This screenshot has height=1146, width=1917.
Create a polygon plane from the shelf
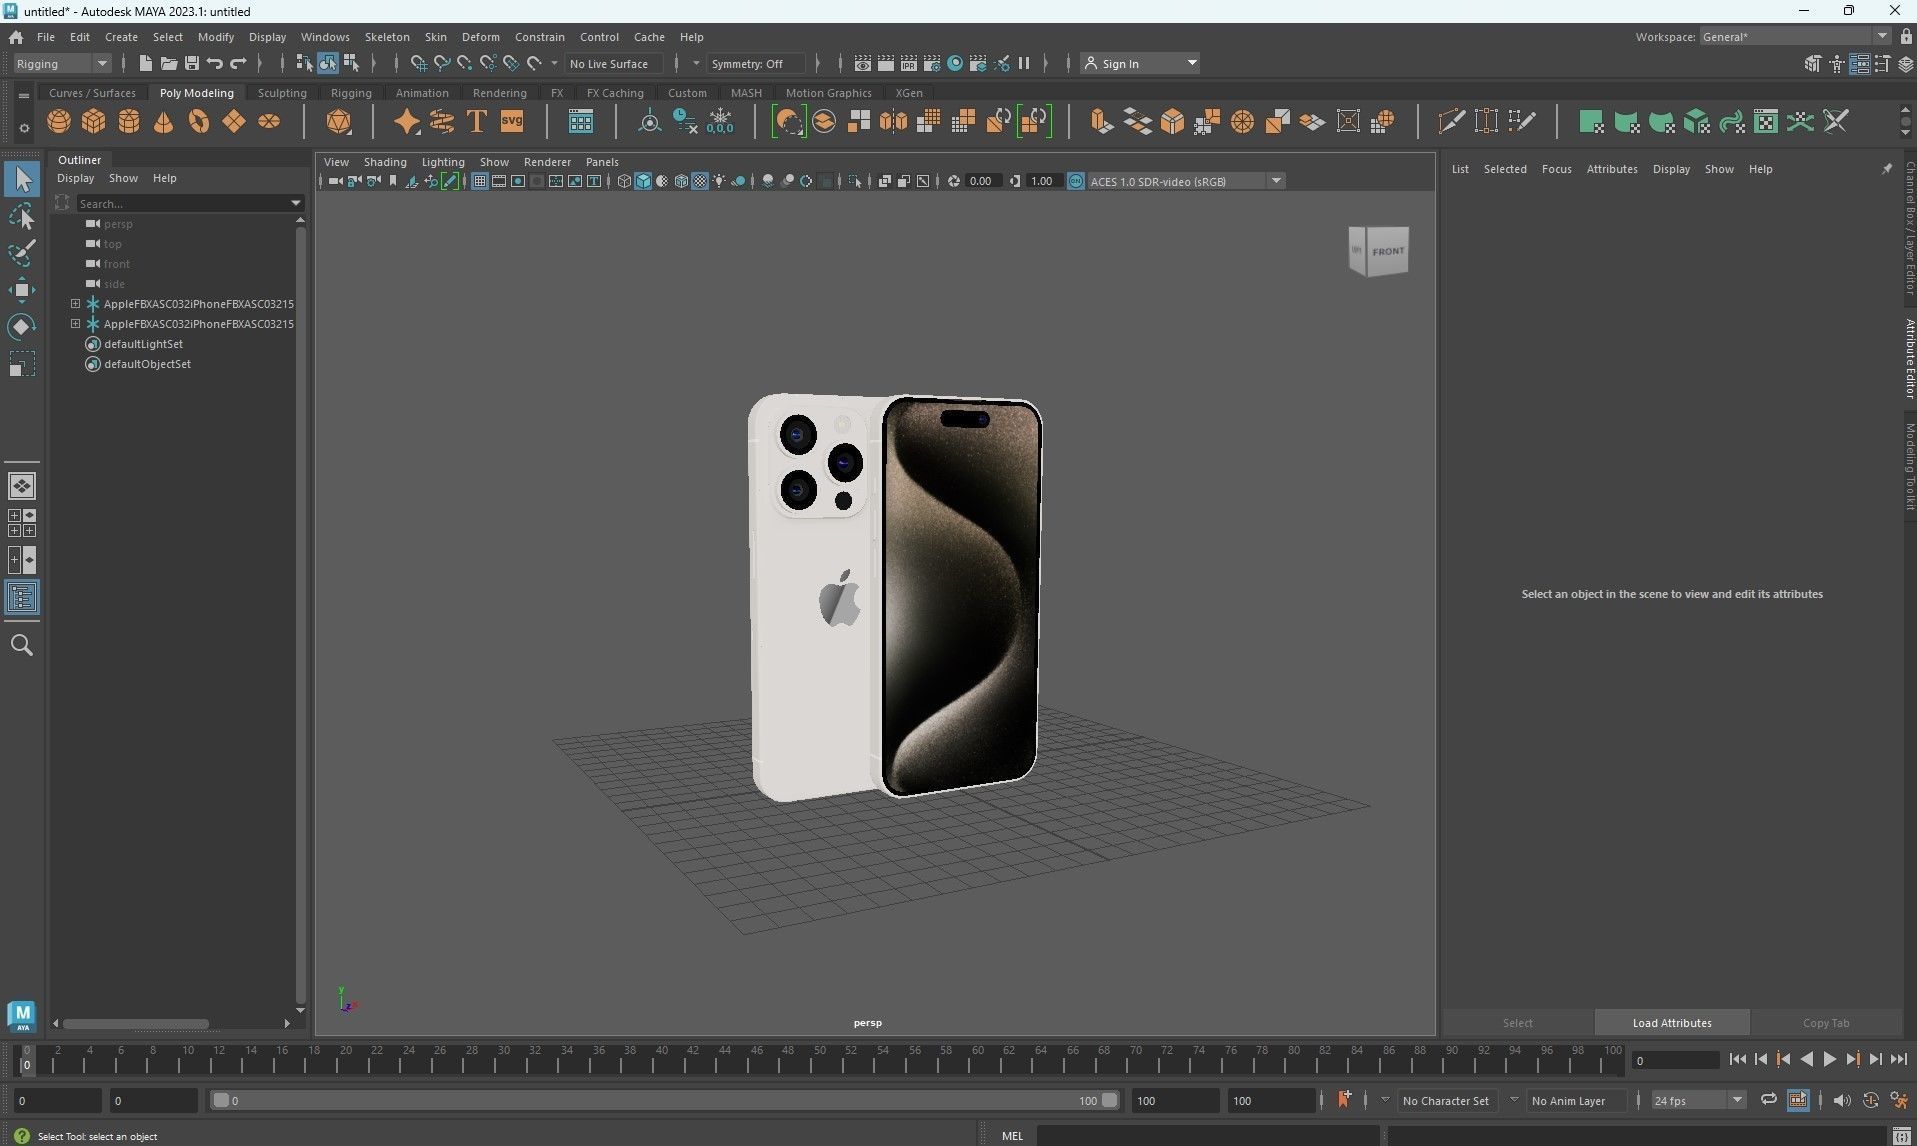tap(234, 122)
